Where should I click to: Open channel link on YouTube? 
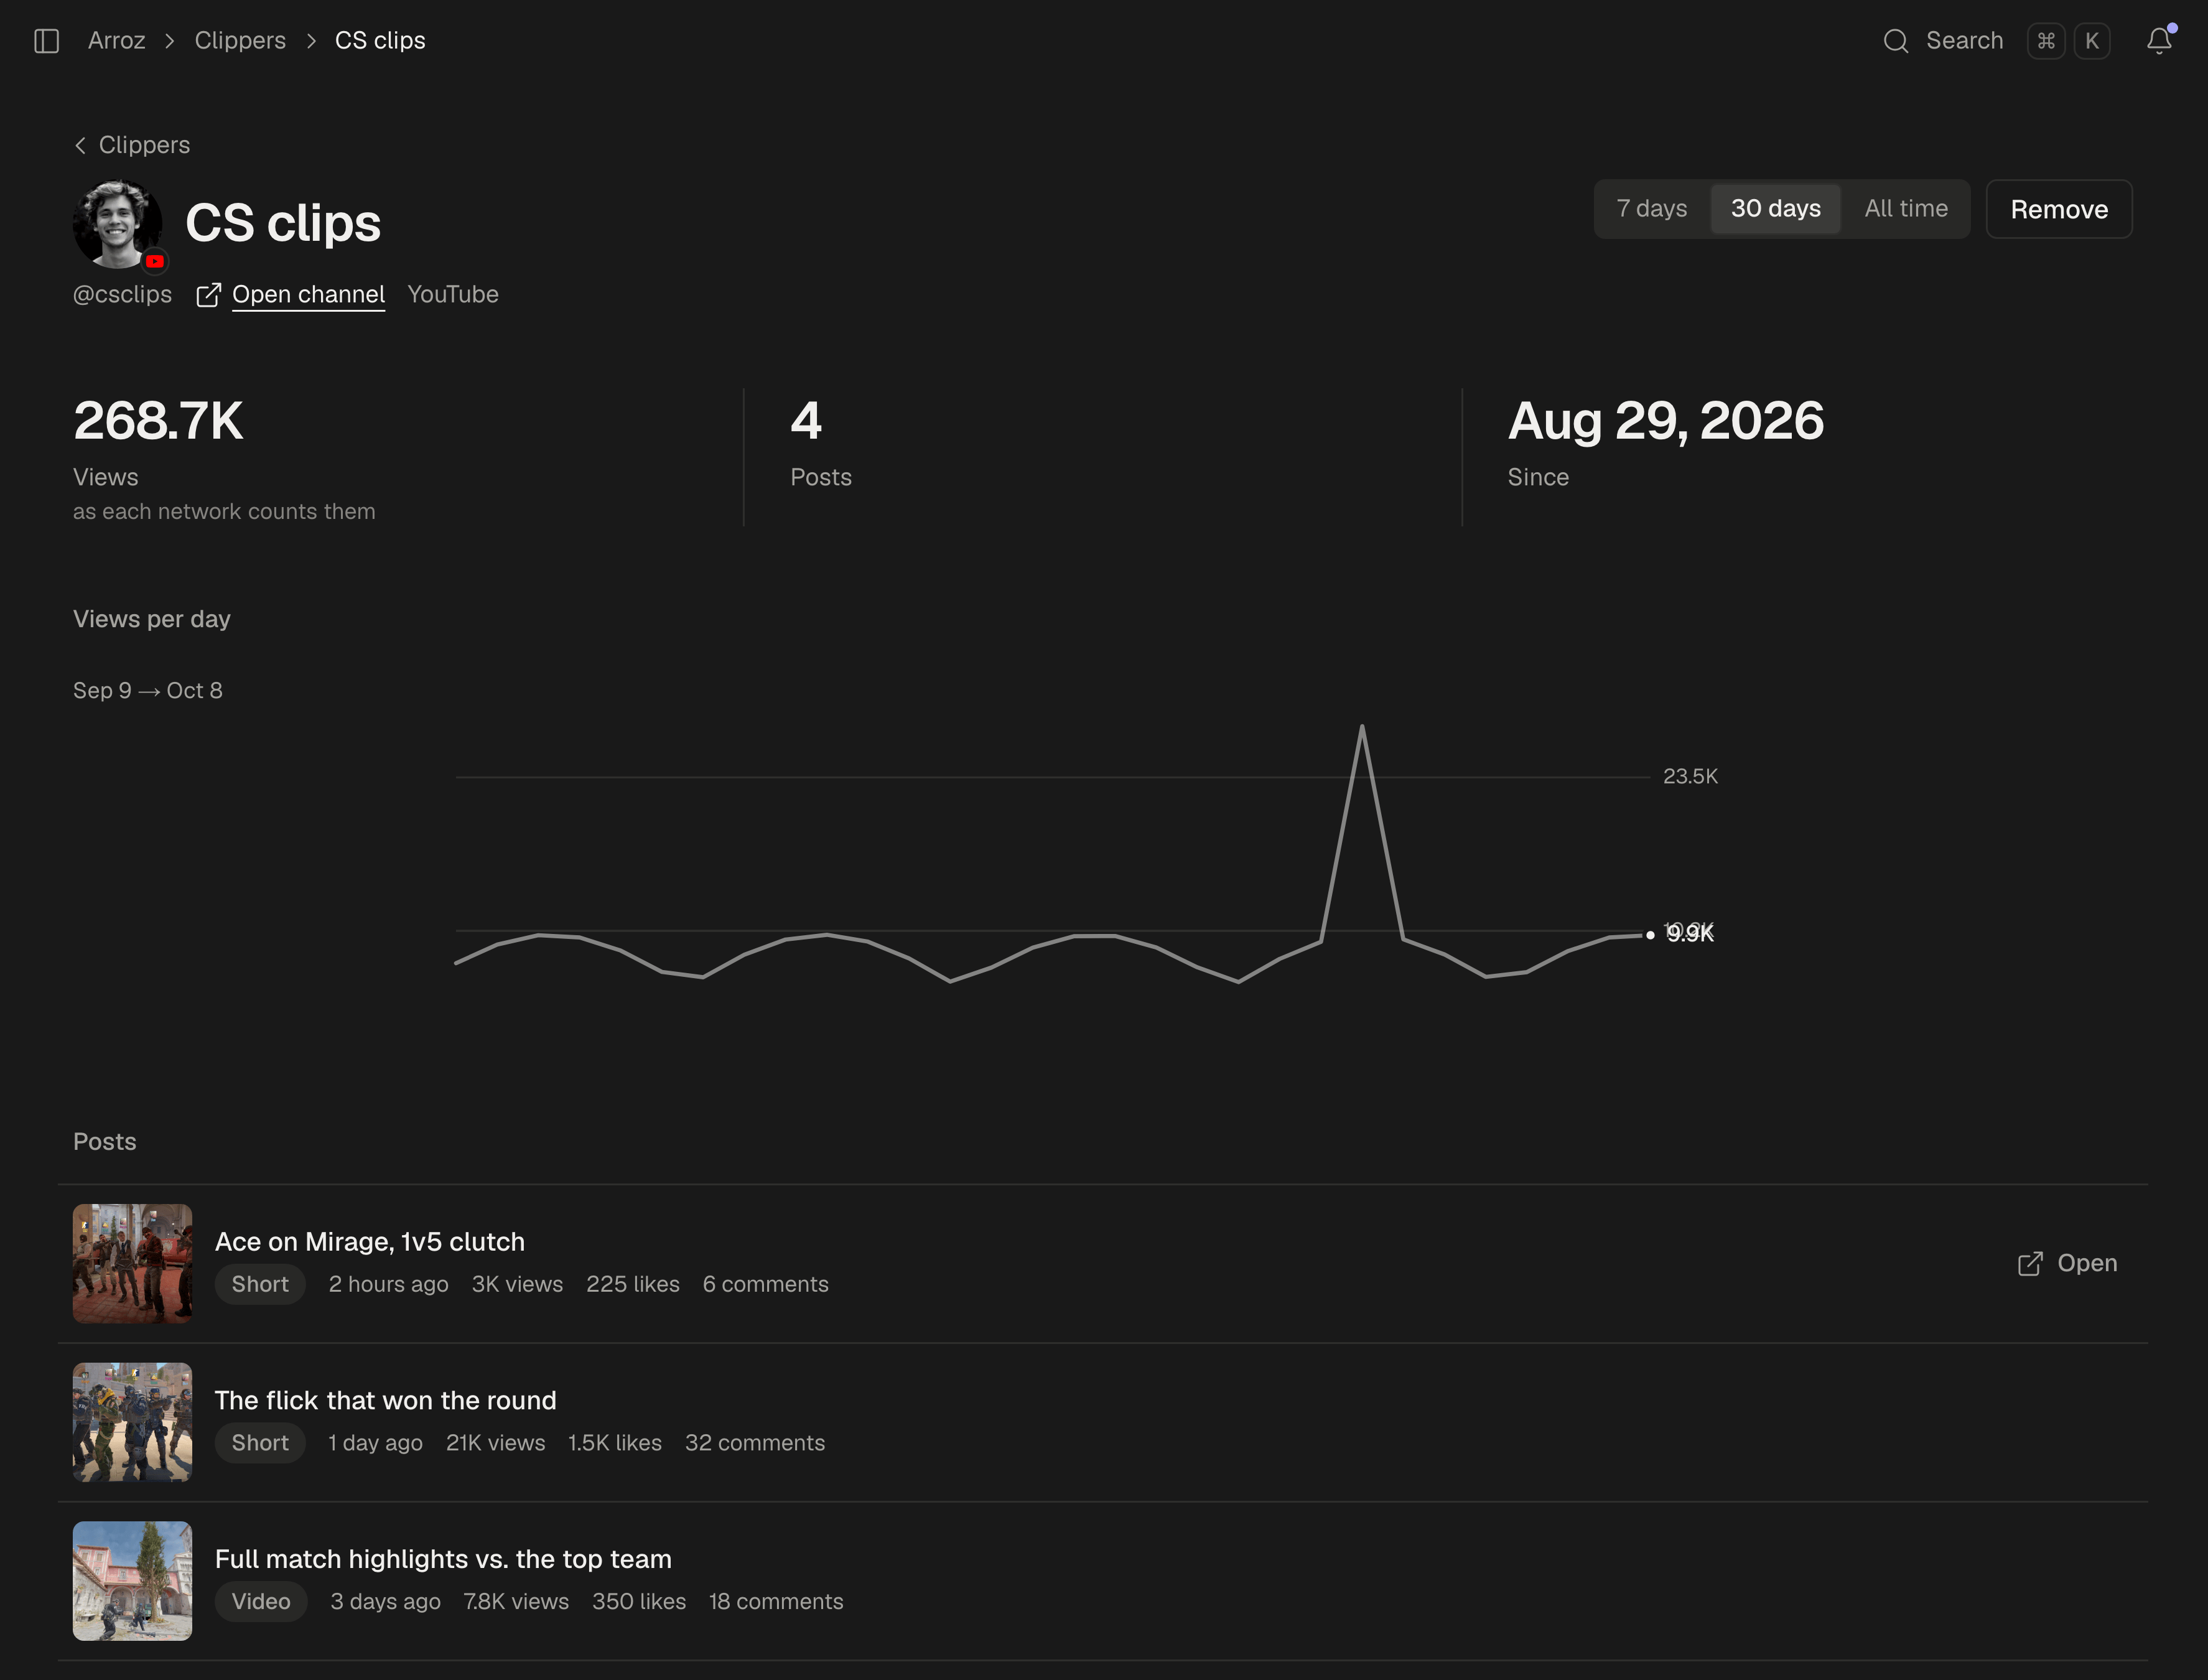click(x=308, y=295)
